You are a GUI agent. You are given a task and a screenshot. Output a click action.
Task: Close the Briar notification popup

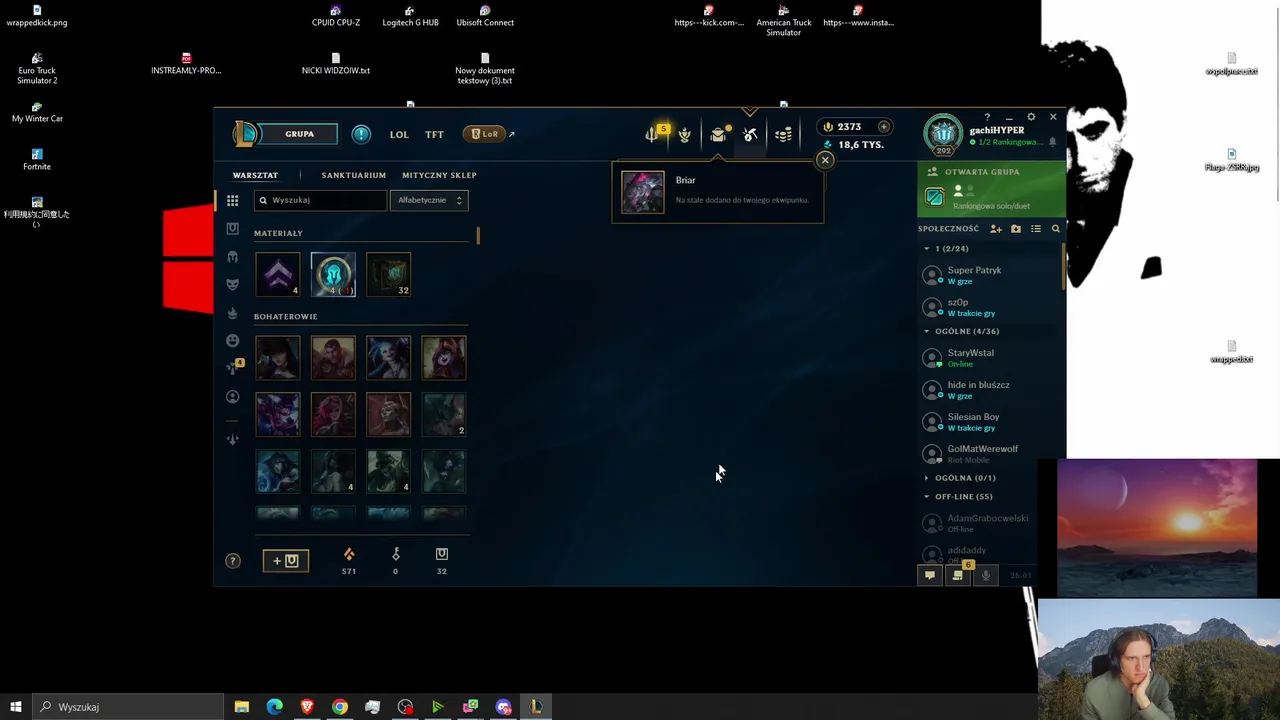coord(825,160)
